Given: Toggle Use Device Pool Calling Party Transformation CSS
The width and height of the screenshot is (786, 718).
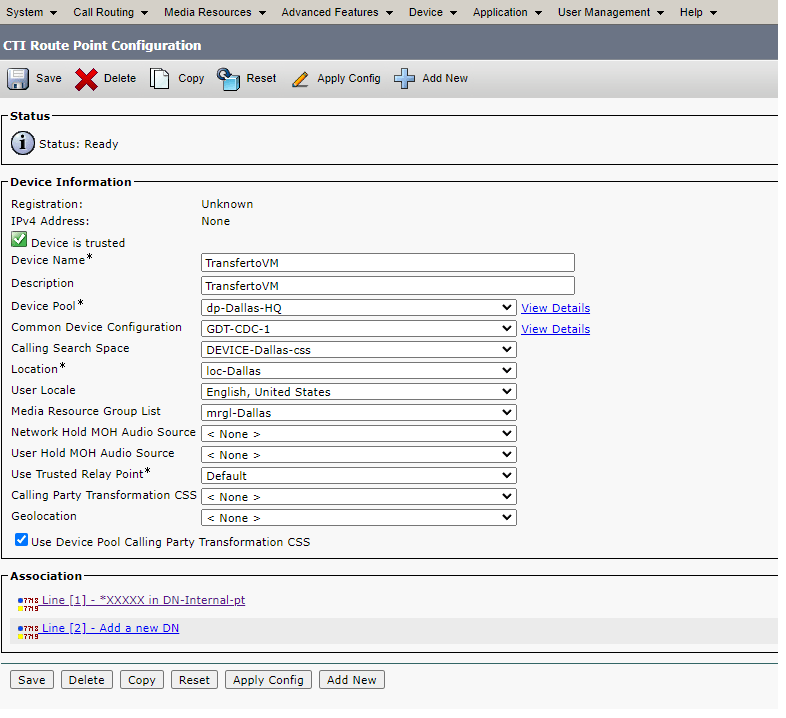Looking at the screenshot, I should tap(21, 540).
